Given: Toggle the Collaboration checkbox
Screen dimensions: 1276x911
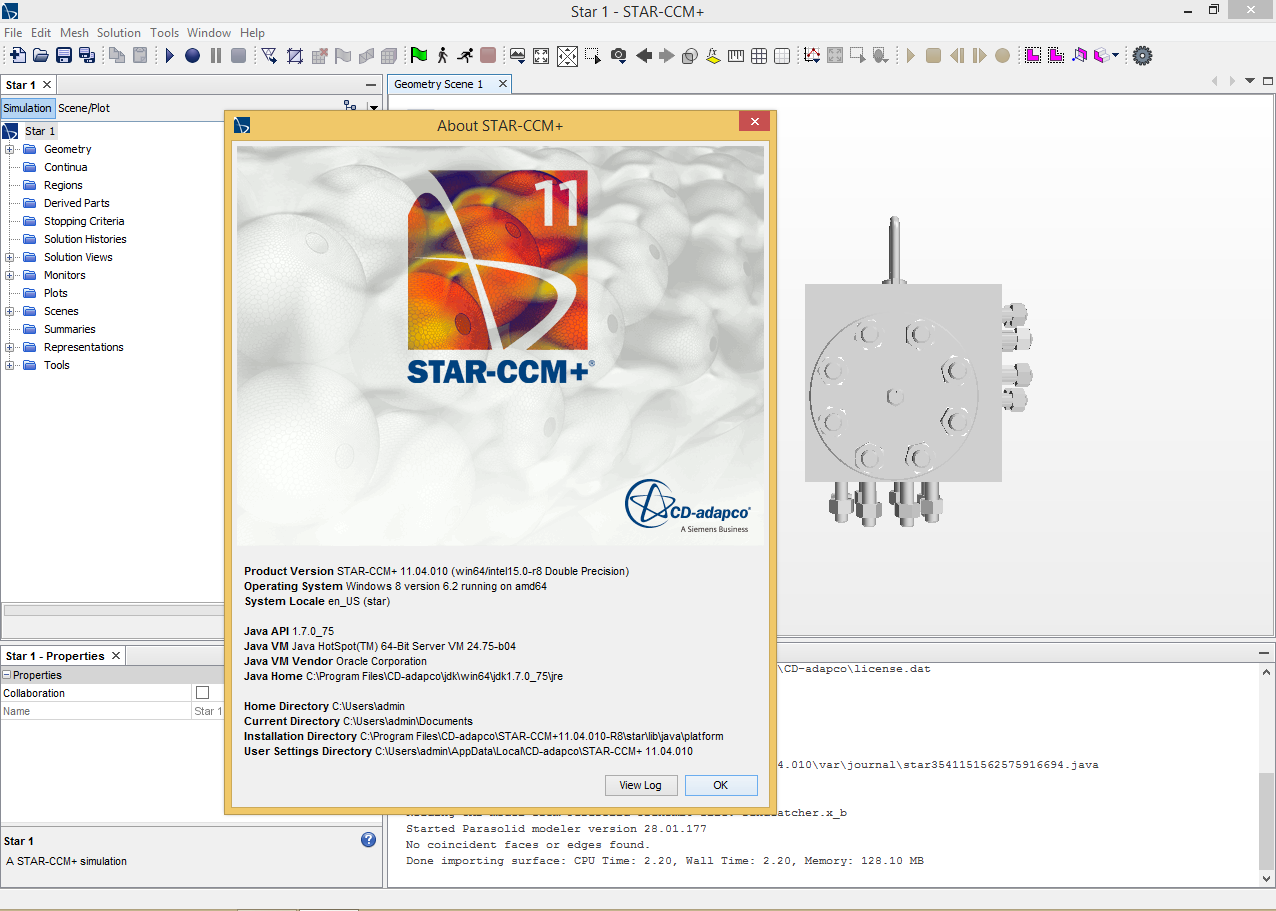Looking at the screenshot, I should (x=203, y=693).
